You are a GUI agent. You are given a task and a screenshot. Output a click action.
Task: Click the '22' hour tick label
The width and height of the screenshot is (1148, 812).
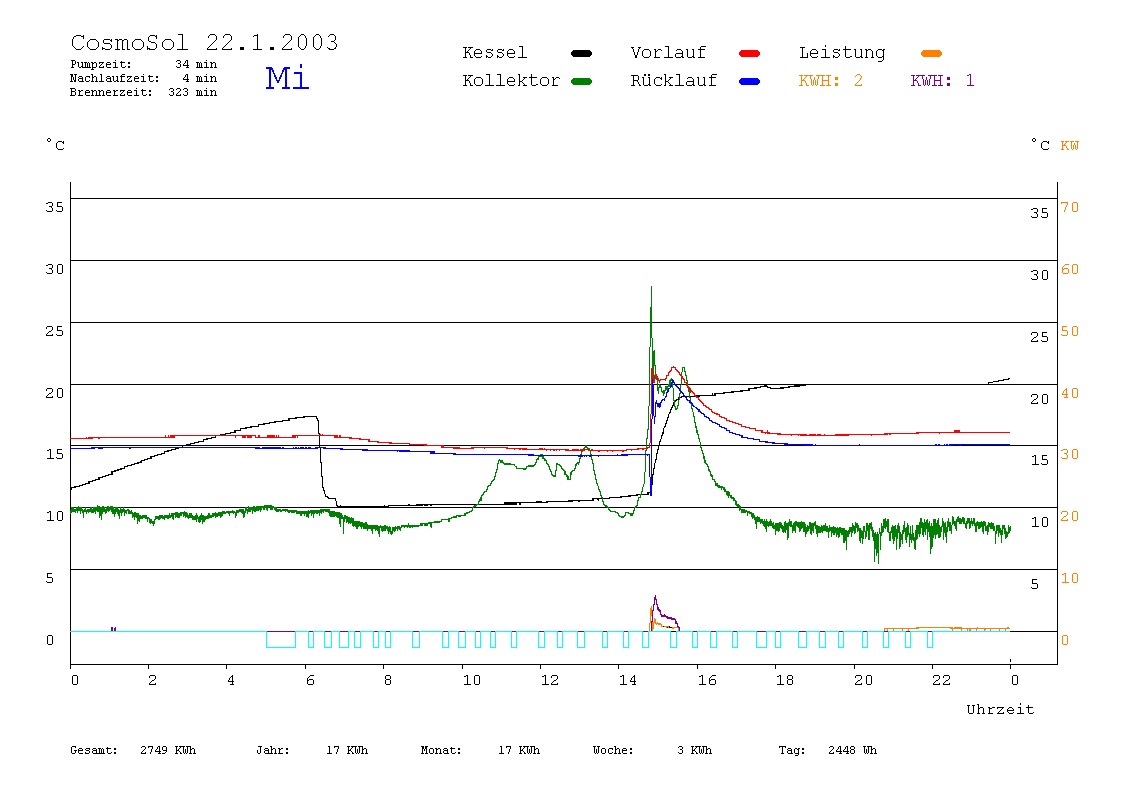pos(941,680)
